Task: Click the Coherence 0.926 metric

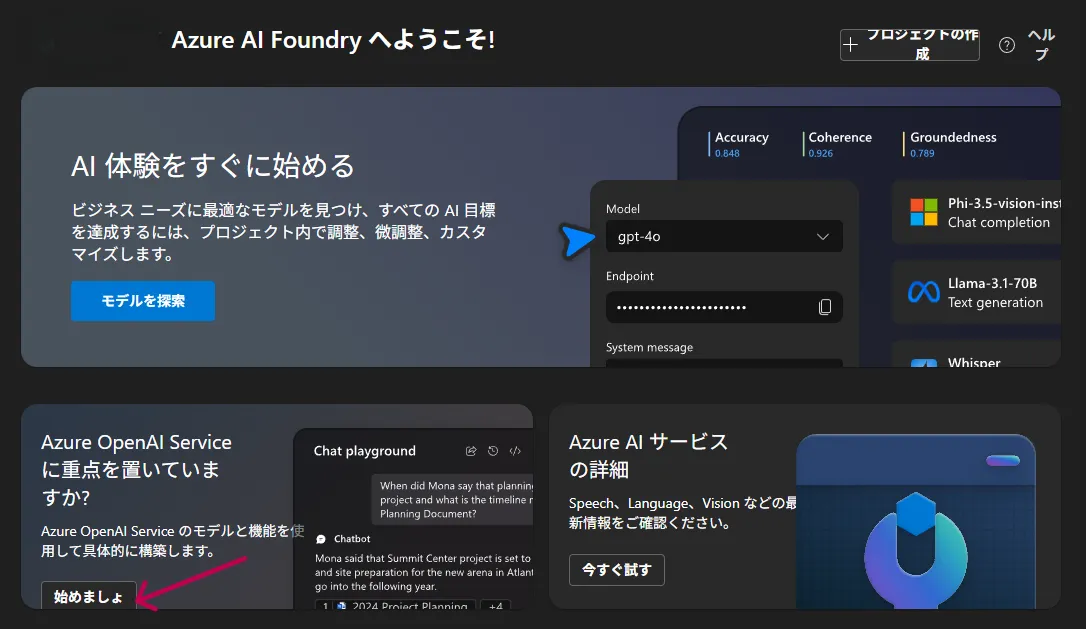Action: [x=839, y=144]
